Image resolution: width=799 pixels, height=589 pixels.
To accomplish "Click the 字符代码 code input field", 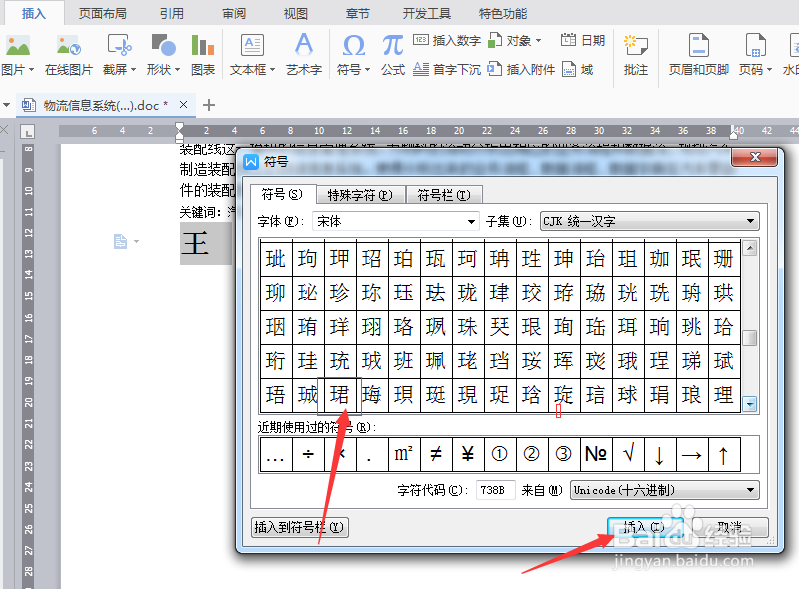I will [495, 490].
